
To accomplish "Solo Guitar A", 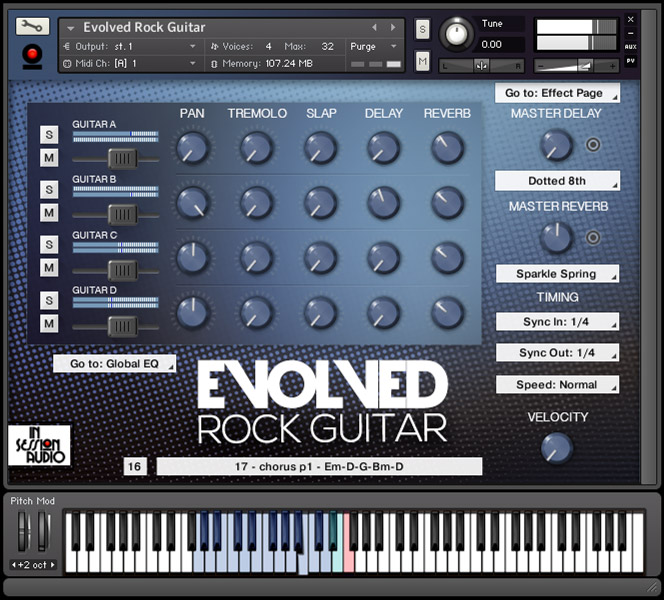I will point(49,135).
